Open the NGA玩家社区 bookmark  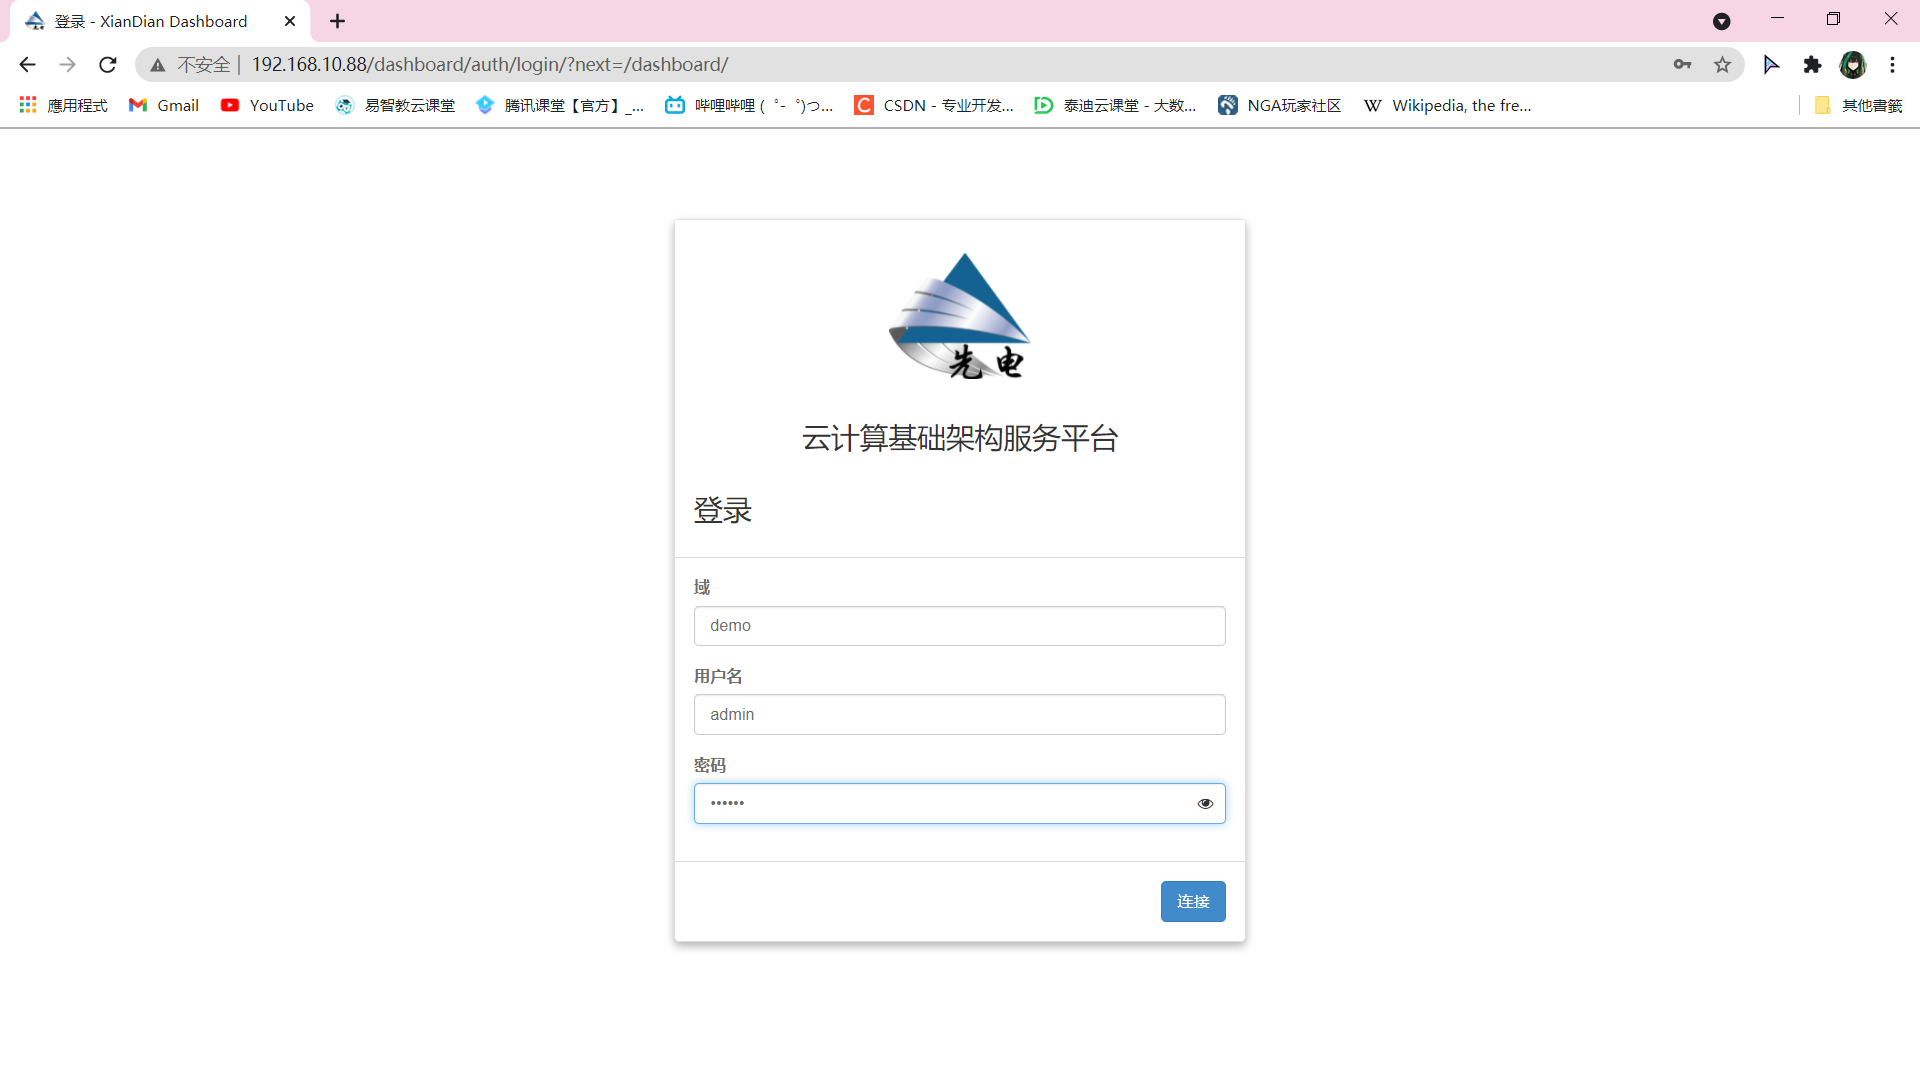(1279, 105)
